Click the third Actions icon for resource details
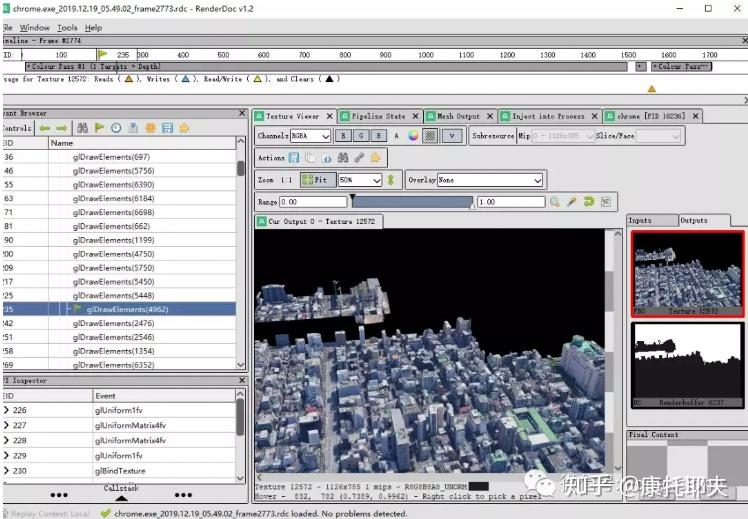The width and height of the screenshot is (748, 519). click(327, 157)
